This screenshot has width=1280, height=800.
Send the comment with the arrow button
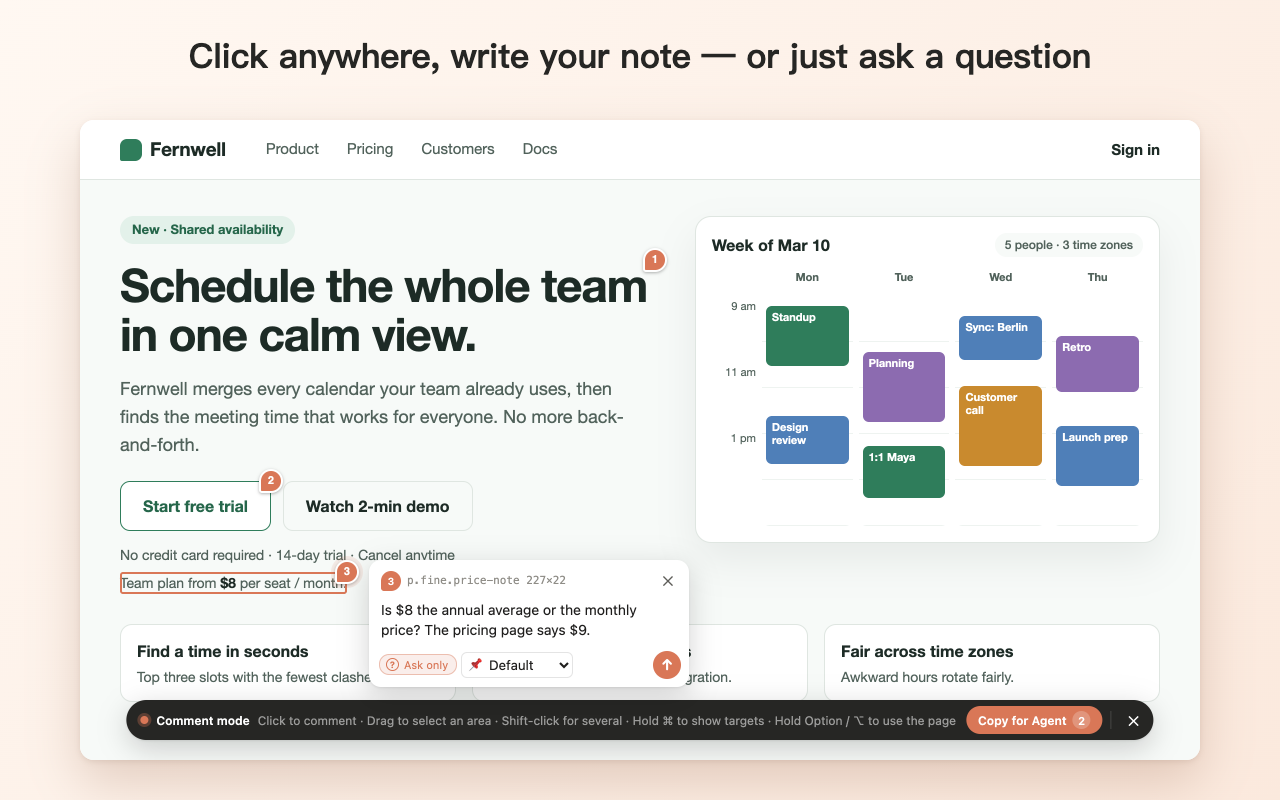click(x=666, y=665)
